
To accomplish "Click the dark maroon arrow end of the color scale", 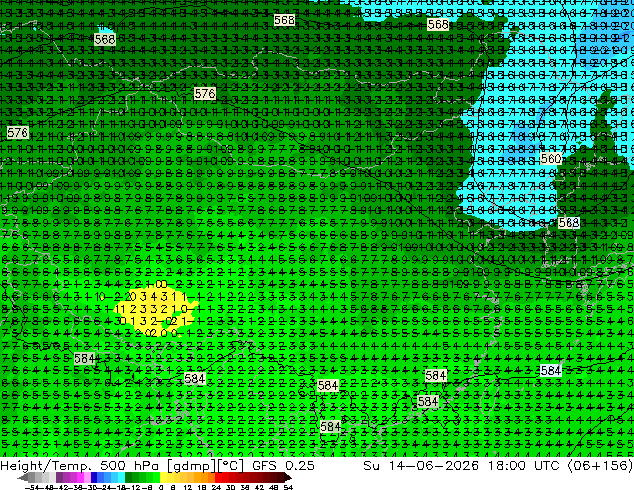I will (x=287, y=478).
